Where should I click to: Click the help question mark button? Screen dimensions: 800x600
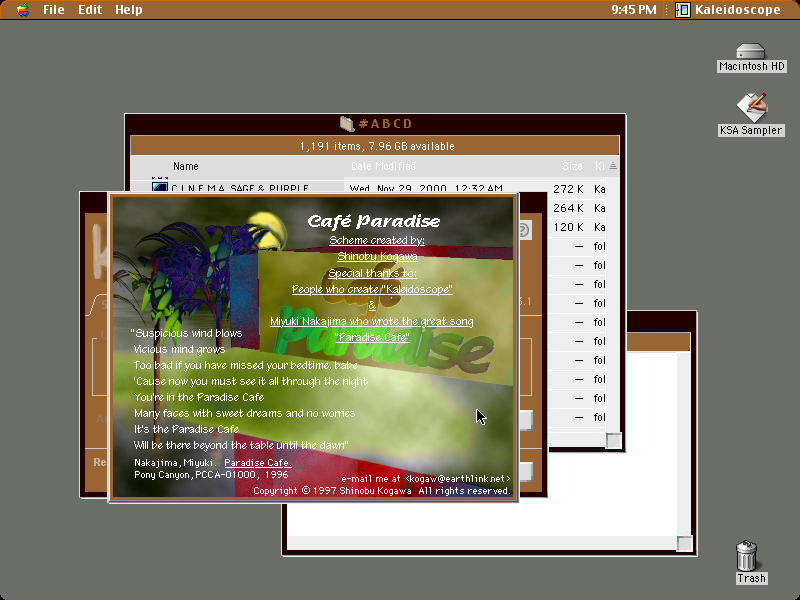524,231
